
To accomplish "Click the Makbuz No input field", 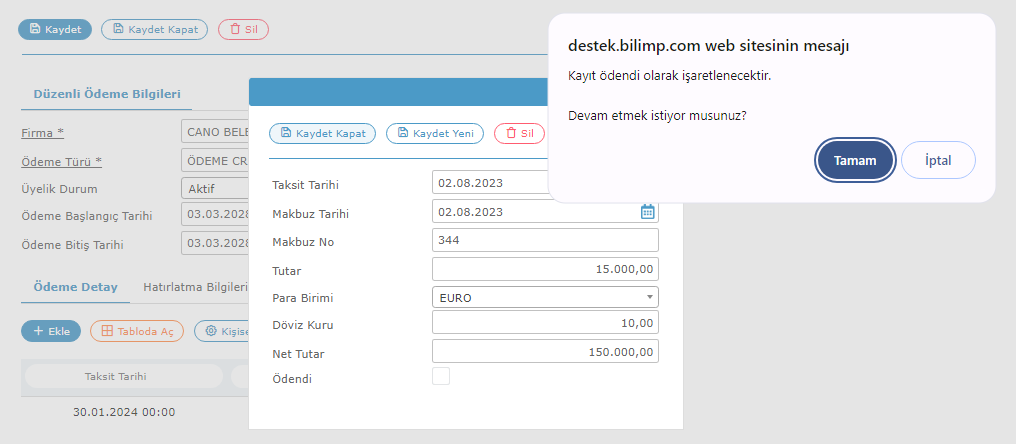I will 545,240.
